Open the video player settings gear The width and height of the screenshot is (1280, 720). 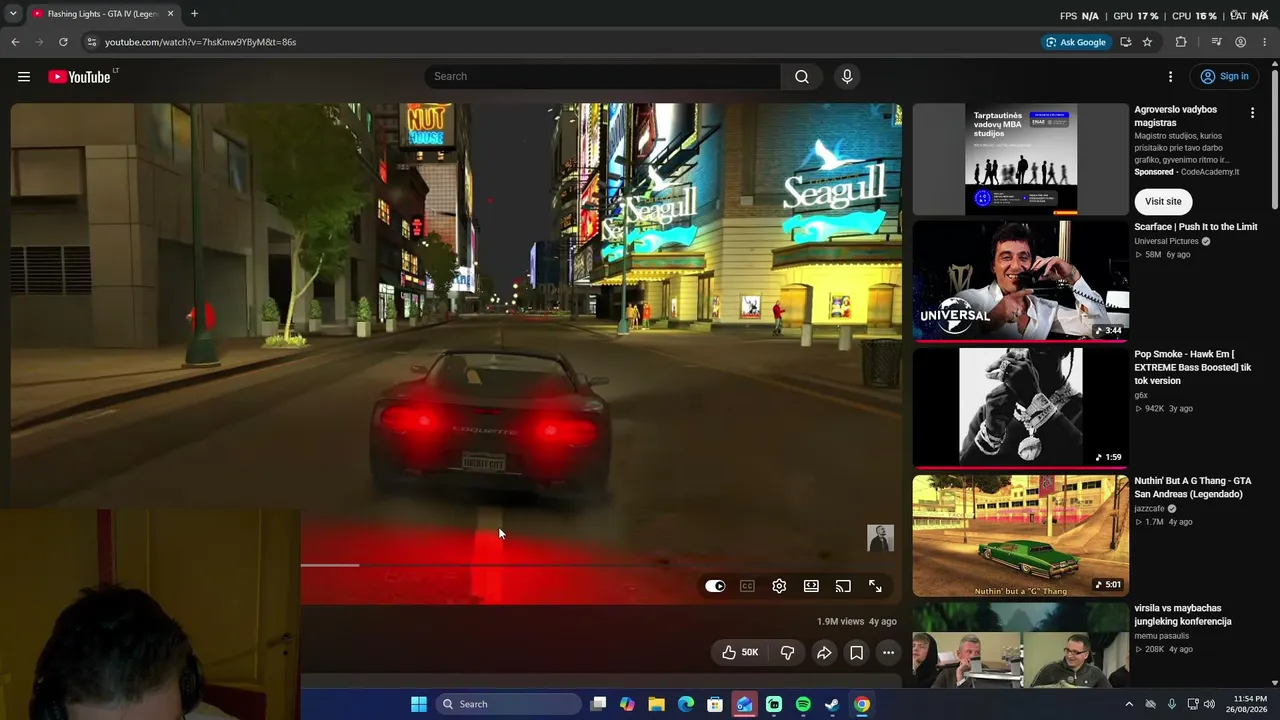(x=779, y=587)
